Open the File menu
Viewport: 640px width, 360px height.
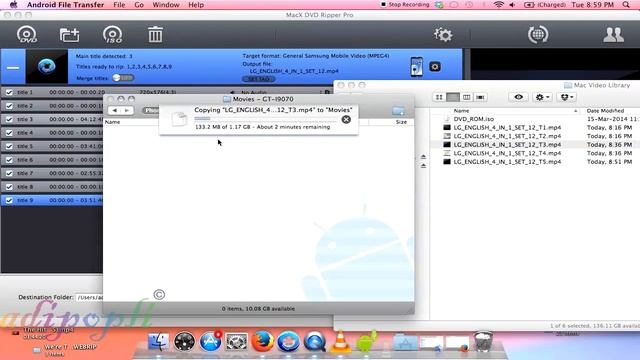pyautogui.click(x=119, y=5)
